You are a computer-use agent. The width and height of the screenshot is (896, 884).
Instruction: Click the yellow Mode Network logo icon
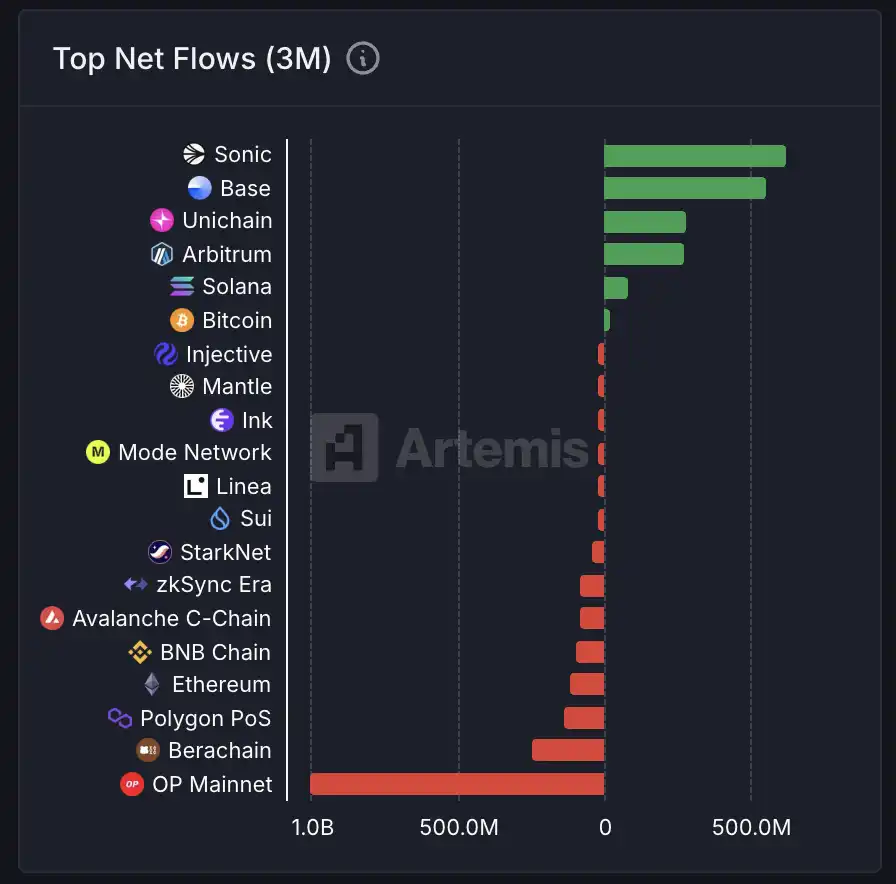tap(98, 452)
